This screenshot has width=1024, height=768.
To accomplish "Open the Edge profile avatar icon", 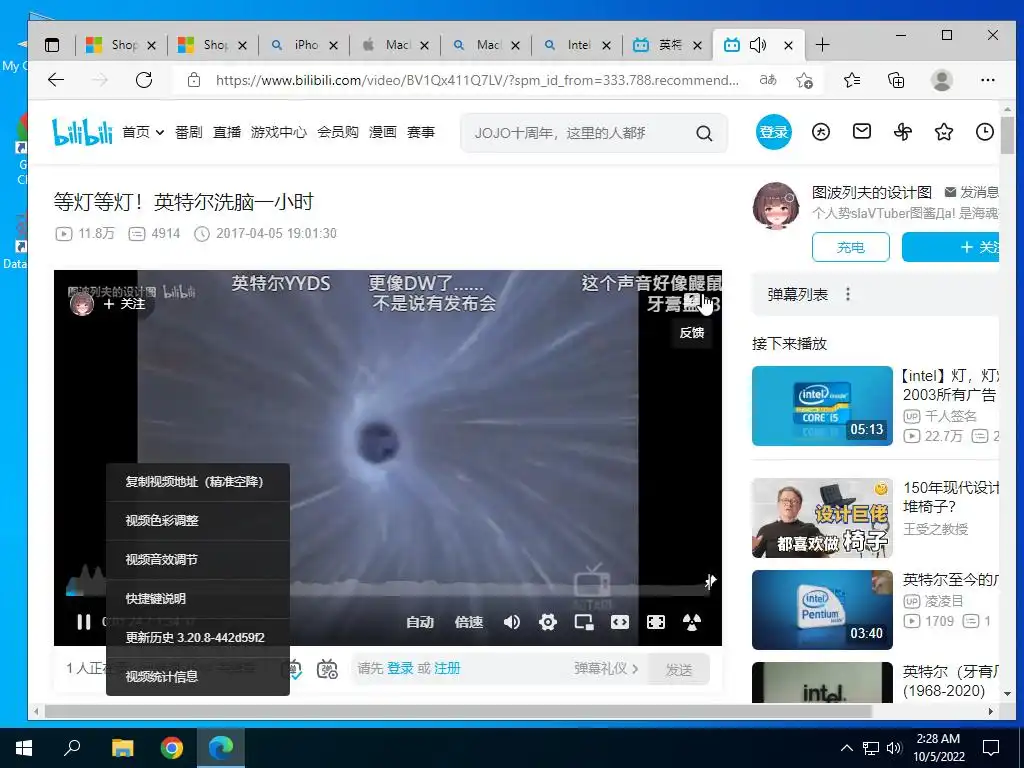I will 941,80.
